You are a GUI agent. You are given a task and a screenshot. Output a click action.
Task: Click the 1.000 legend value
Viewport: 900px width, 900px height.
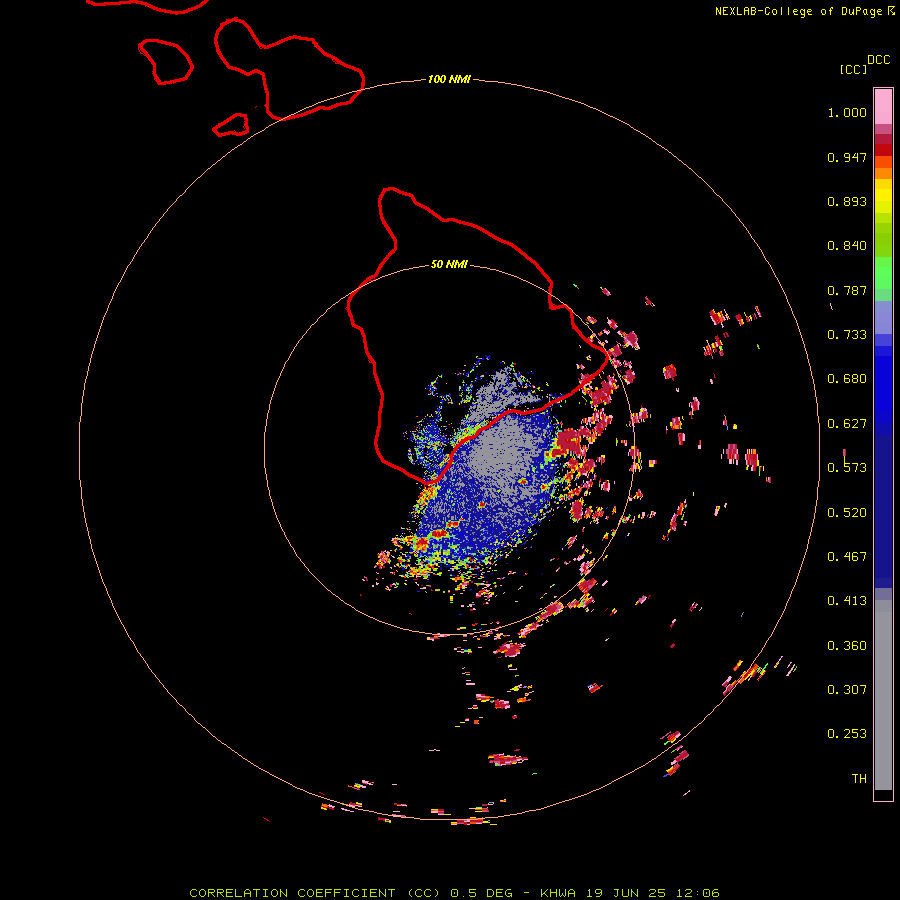click(x=847, y=112)
